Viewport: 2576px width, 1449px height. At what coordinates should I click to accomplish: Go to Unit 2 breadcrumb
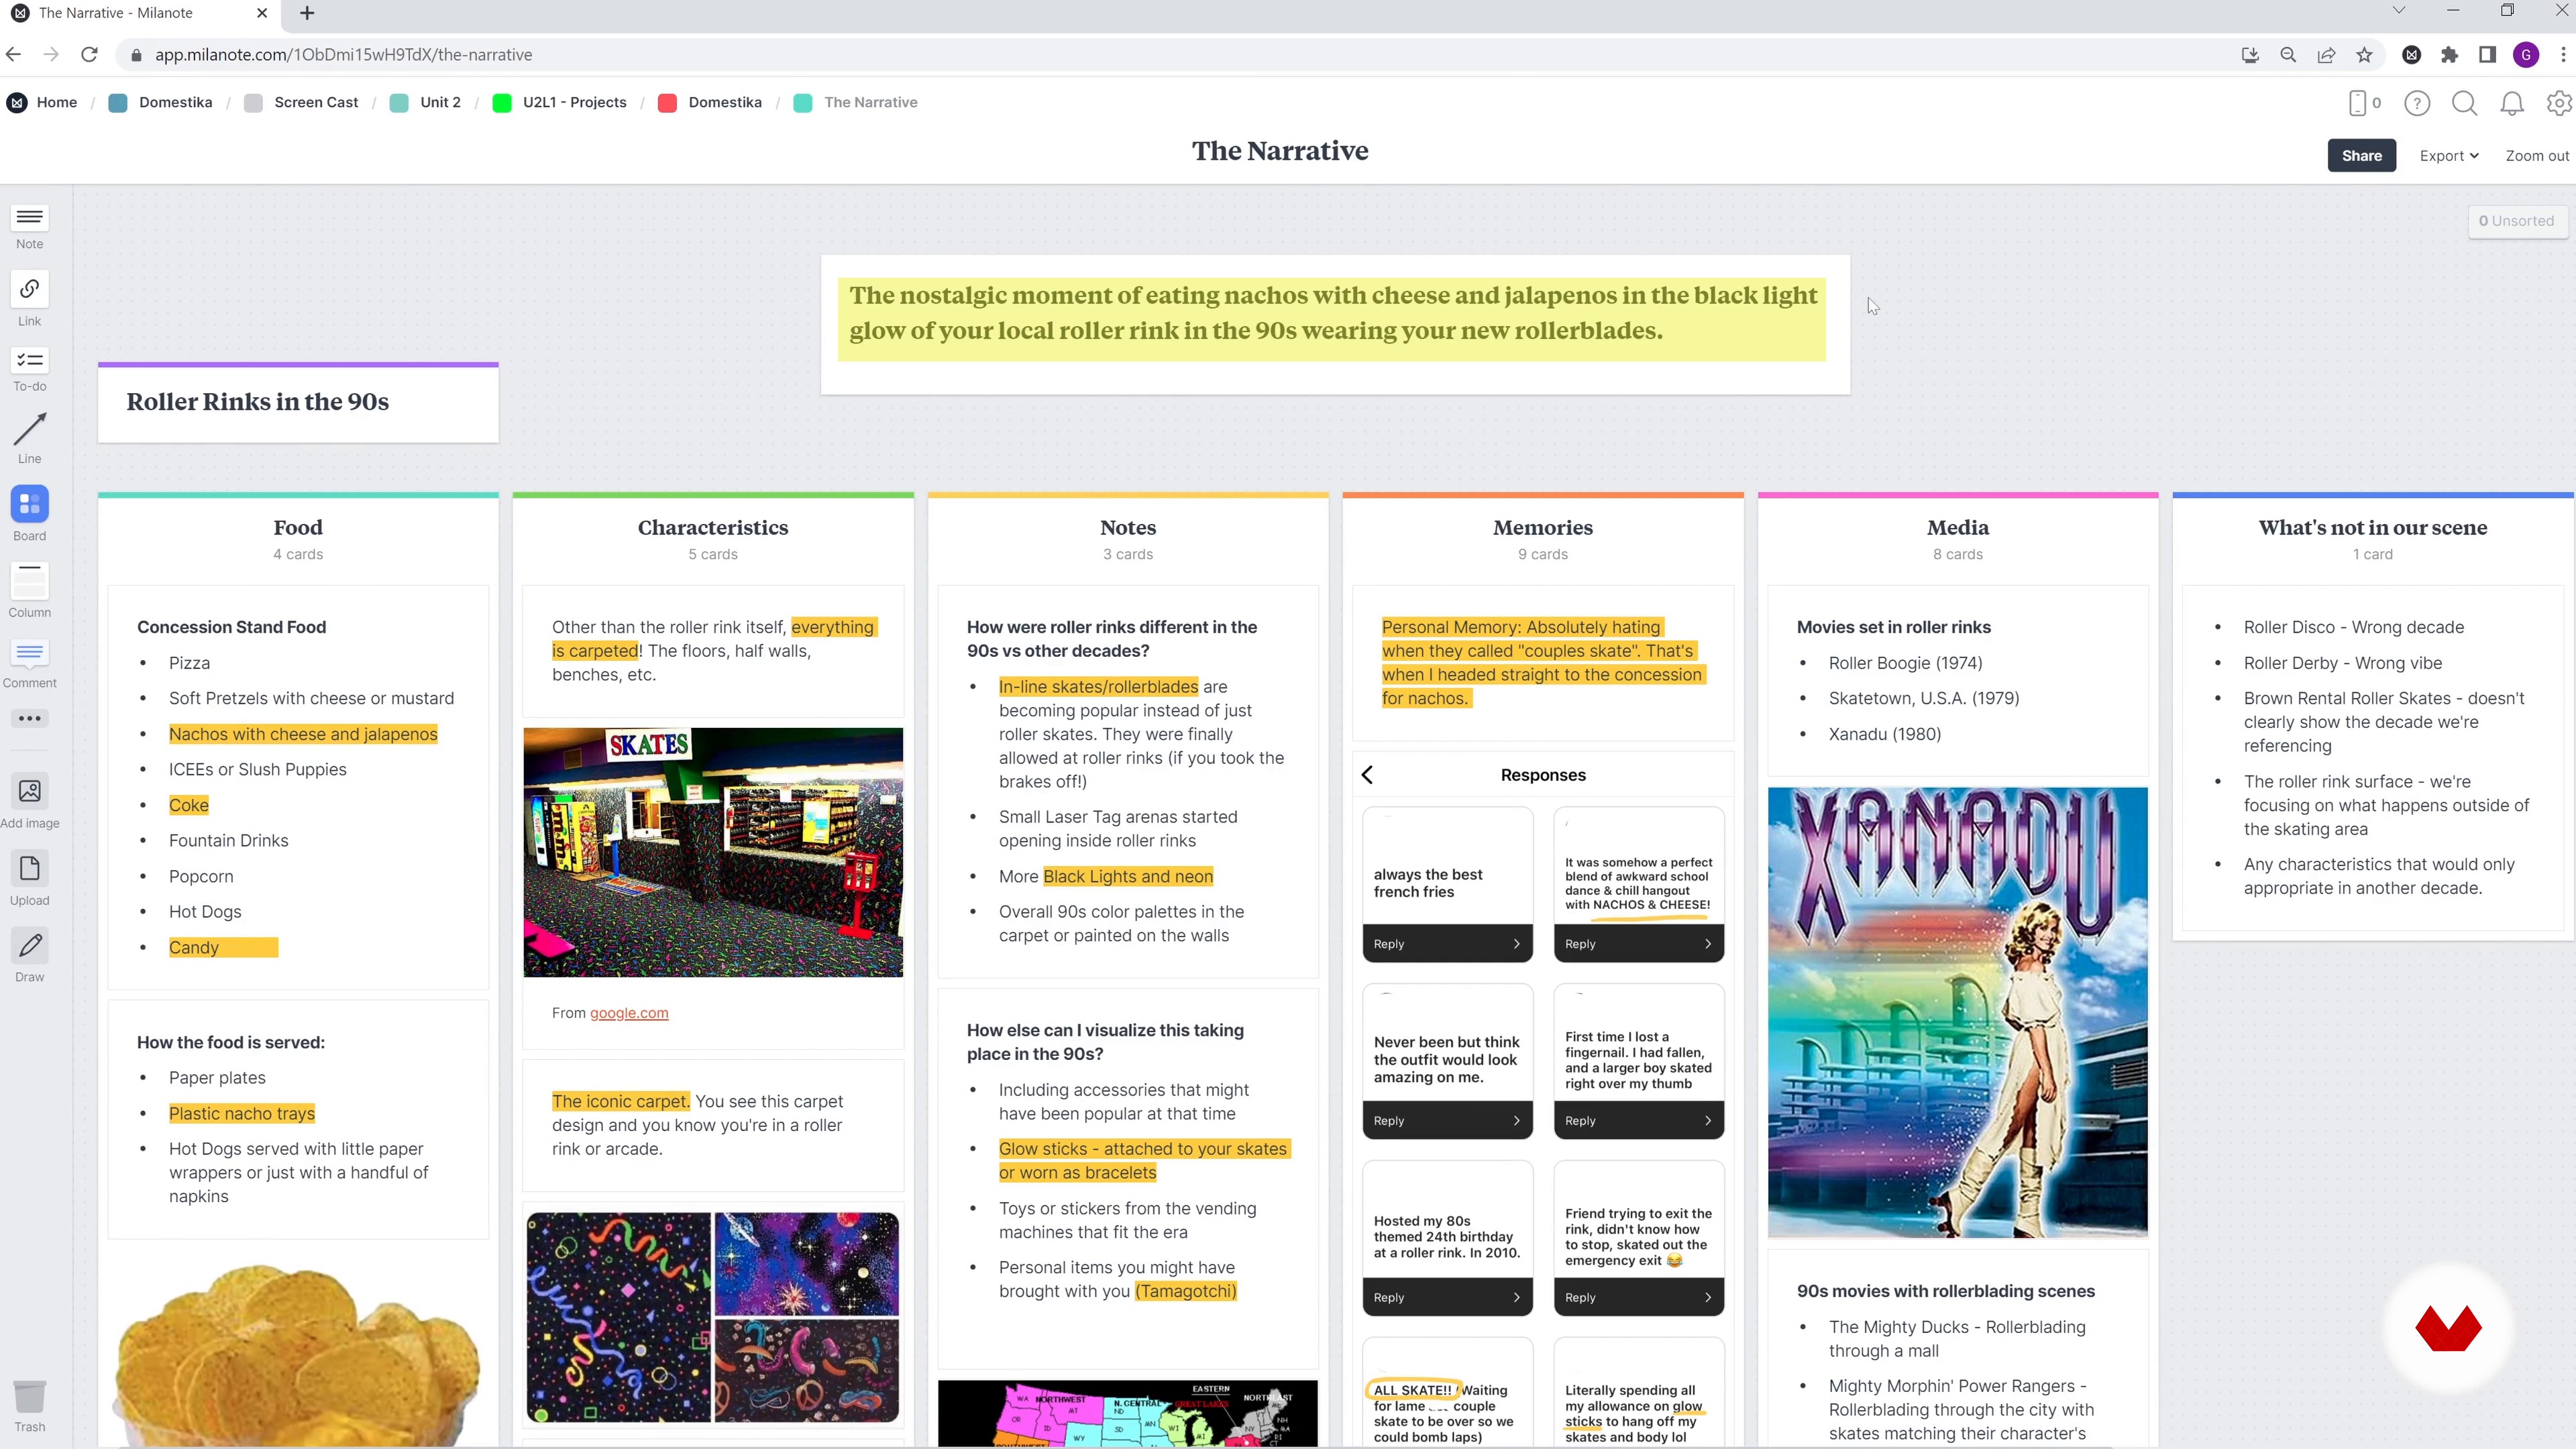pyautogui.click(x=440, y=102)
